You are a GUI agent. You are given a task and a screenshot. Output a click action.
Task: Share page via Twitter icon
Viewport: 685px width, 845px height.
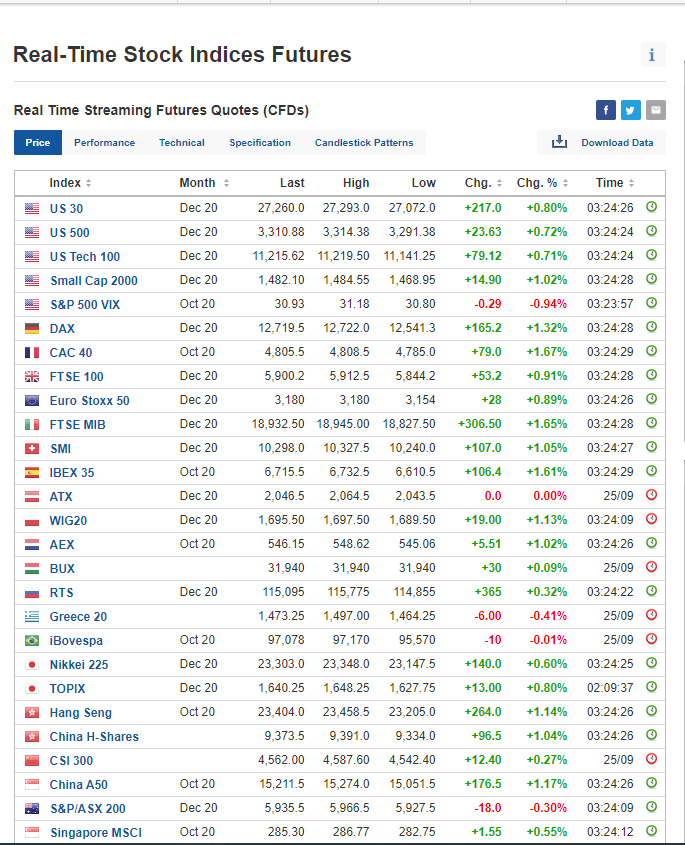[630, 110]
